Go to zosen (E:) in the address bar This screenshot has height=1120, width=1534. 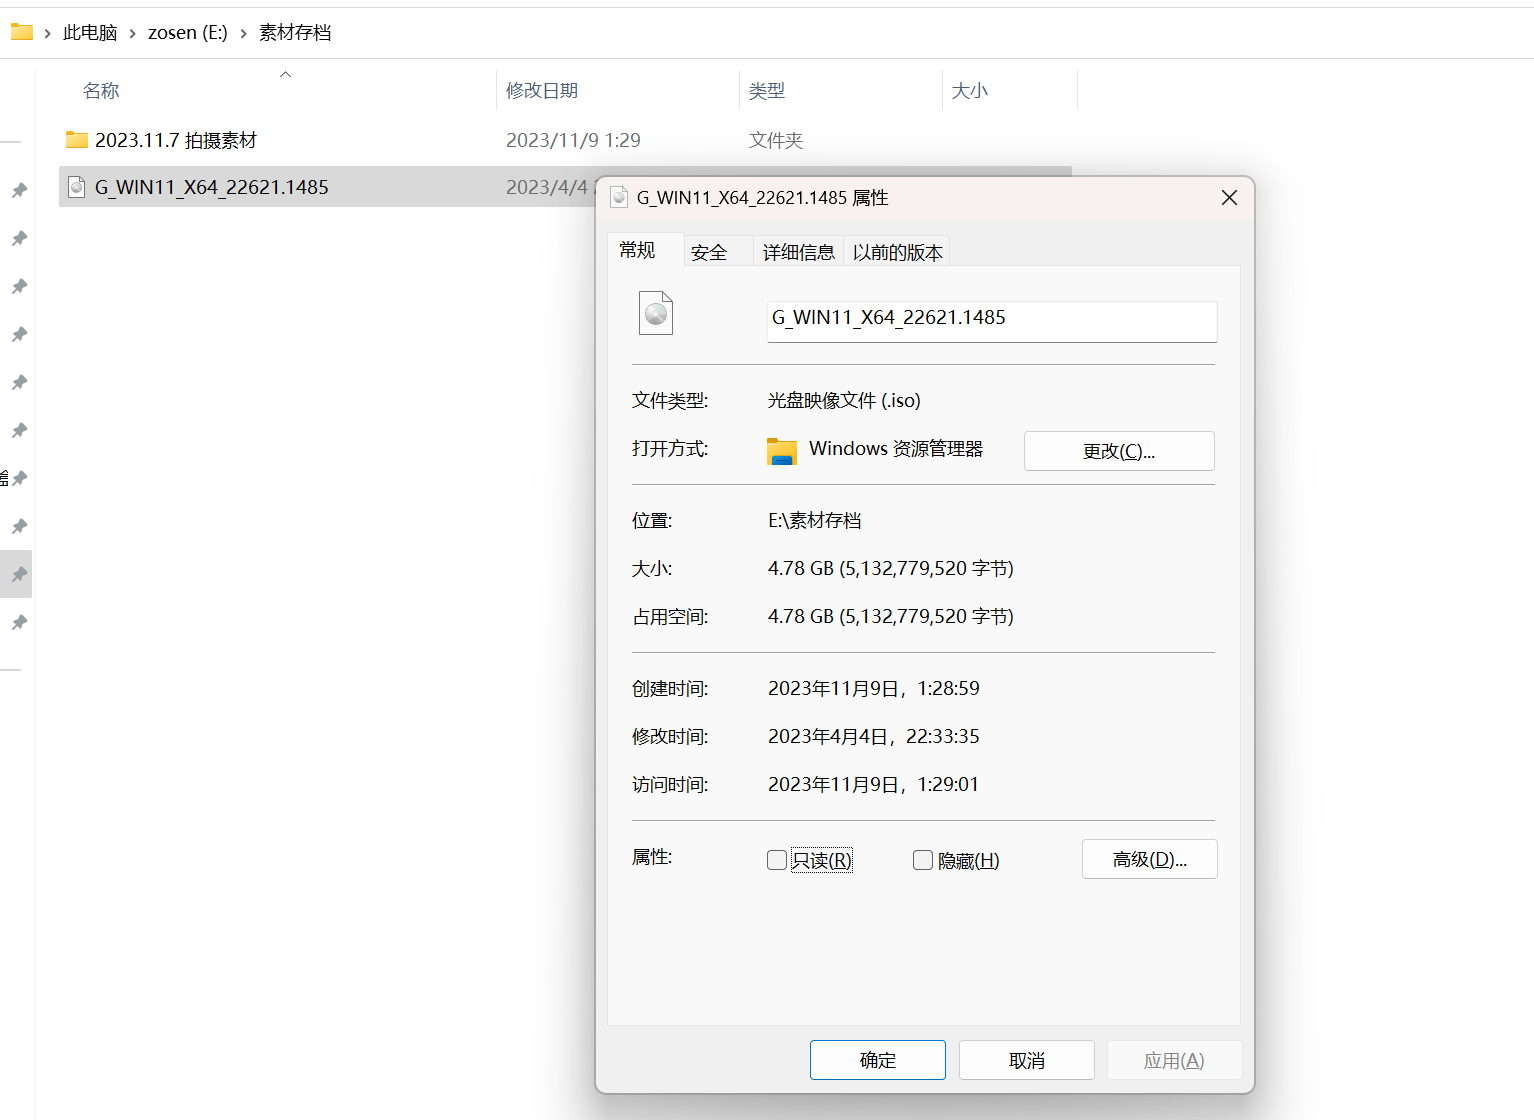pyautogui.click(x=188, y=33)
